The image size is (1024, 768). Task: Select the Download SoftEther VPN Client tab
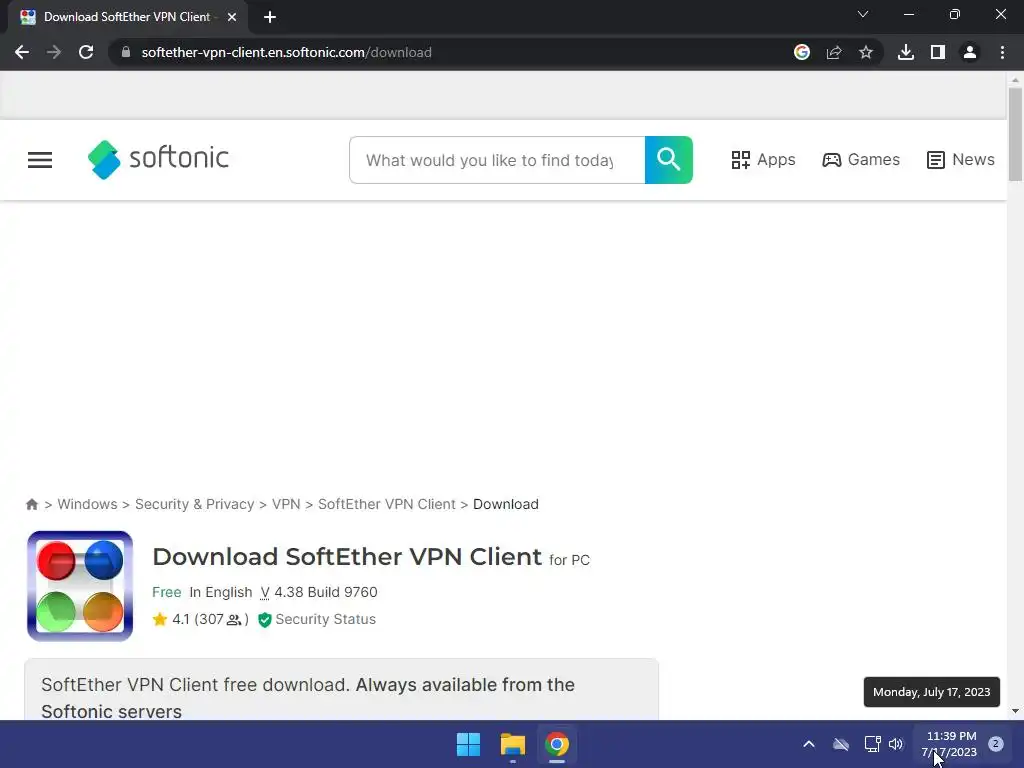coord(128,17)
